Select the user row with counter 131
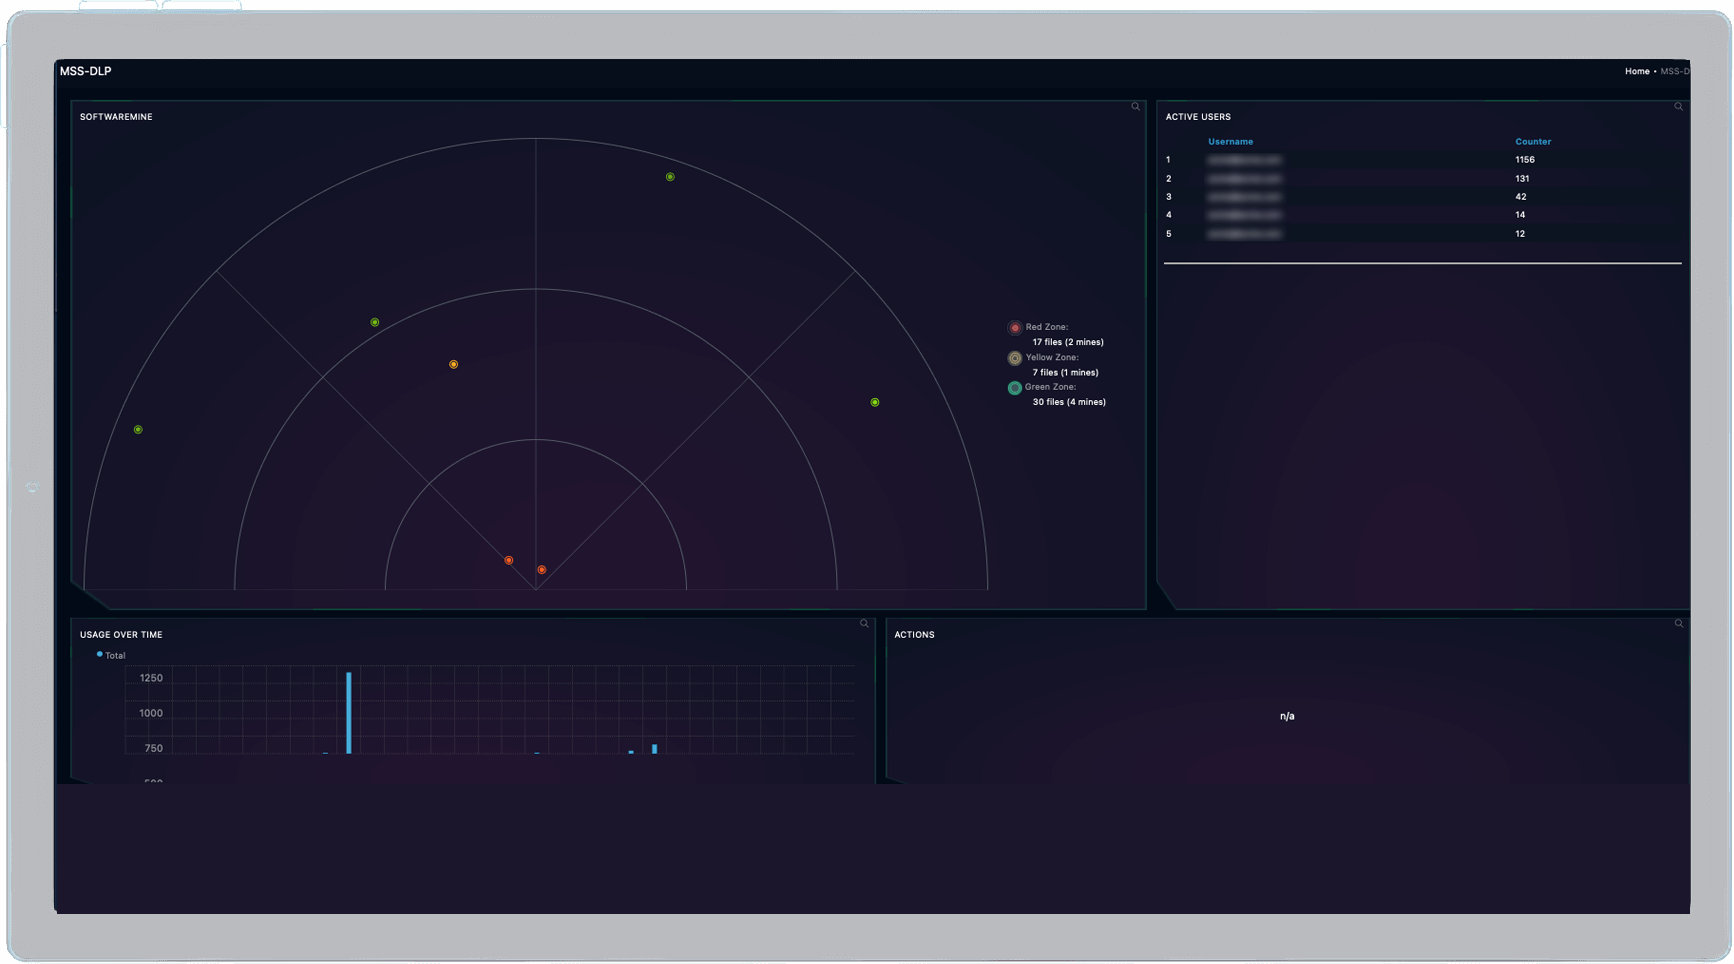The height and width of the screenshot is (964, 1734). [1422, 179]
